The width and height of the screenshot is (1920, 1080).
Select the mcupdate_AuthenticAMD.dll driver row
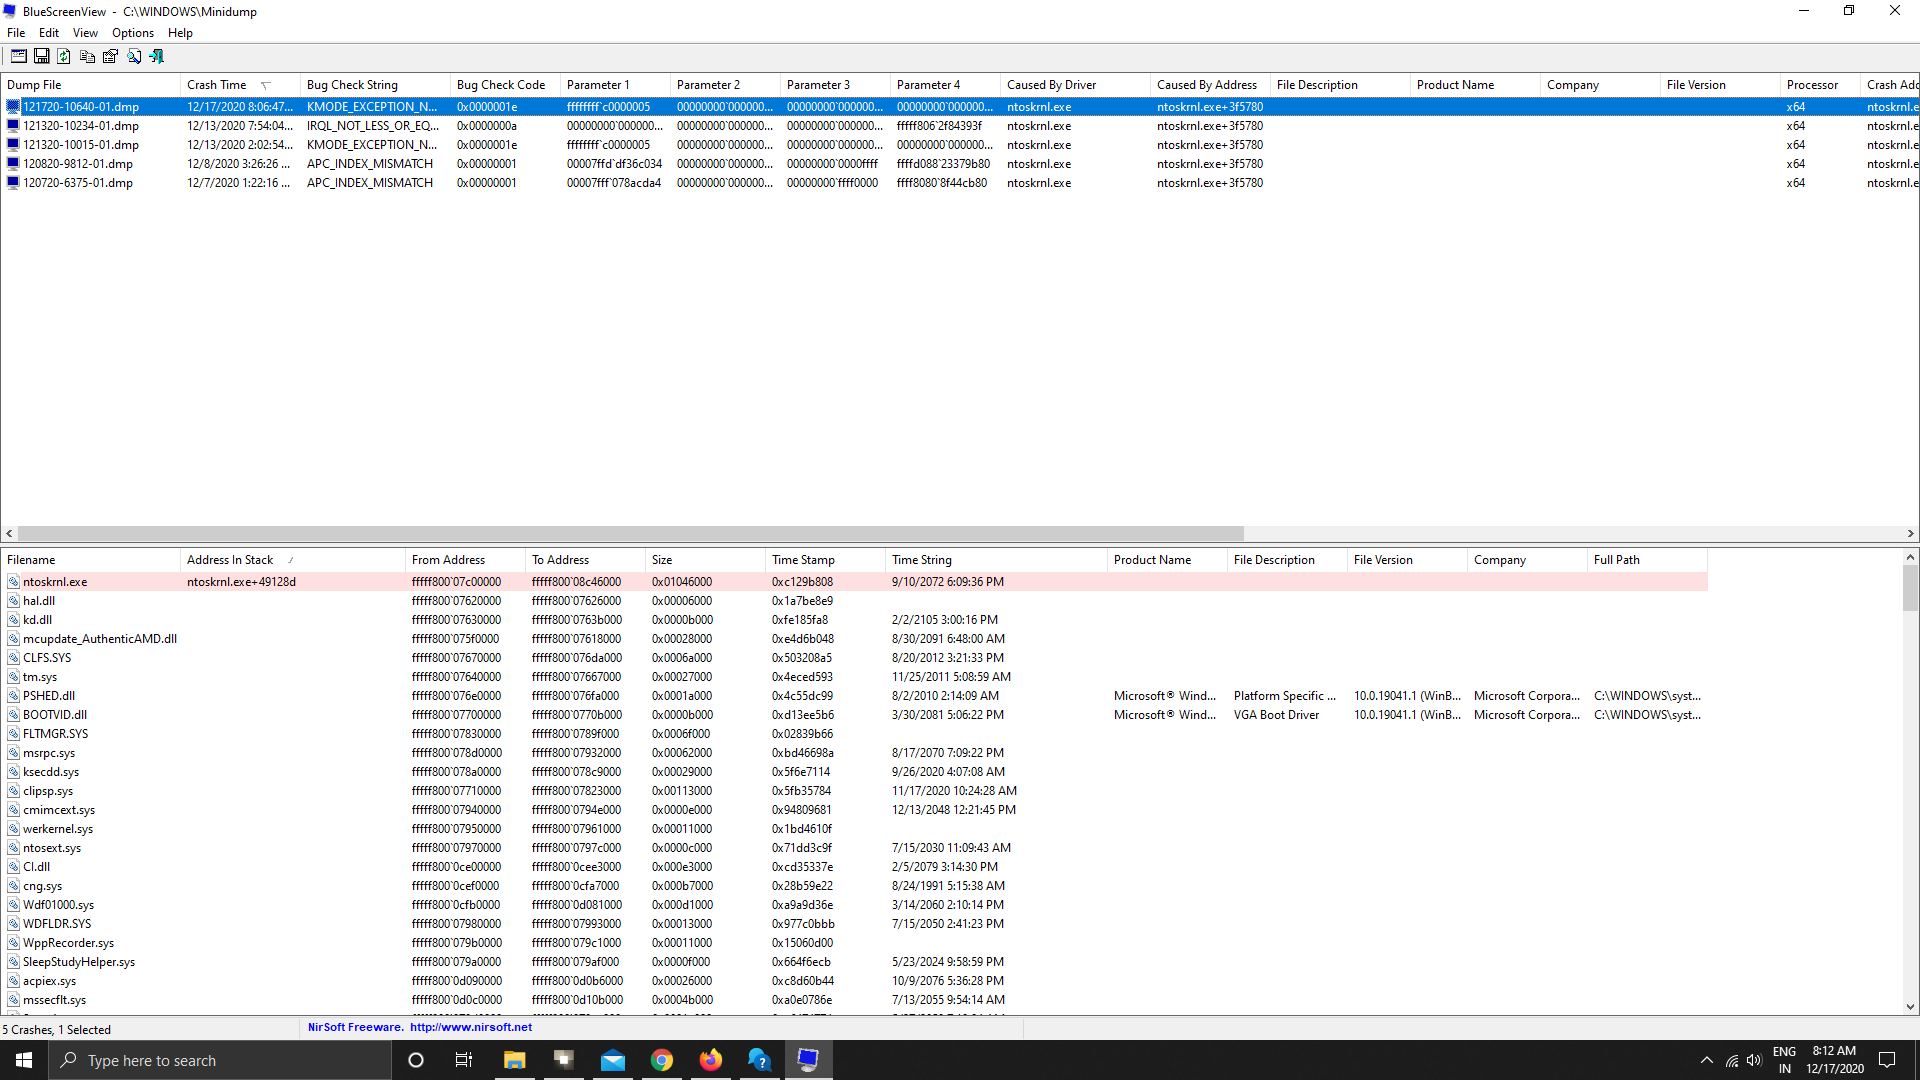(x=854, y=639)
